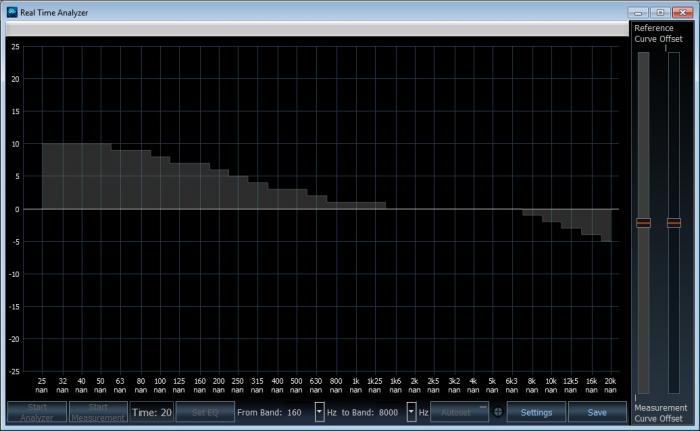Click the 6k3 frequency band label
700x431 pixels.
click(x=511, y=381)
